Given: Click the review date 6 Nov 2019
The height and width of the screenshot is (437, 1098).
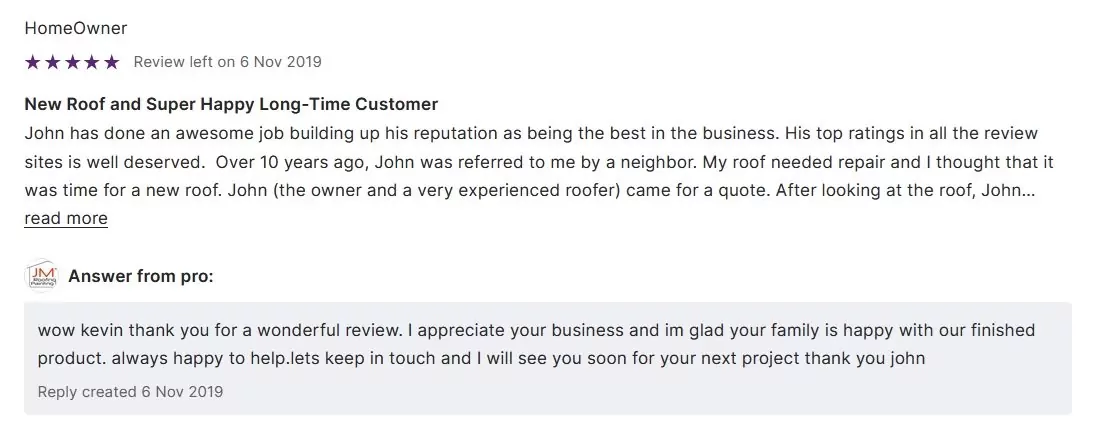Looking at the screenshot, I should tap(281, 62).
